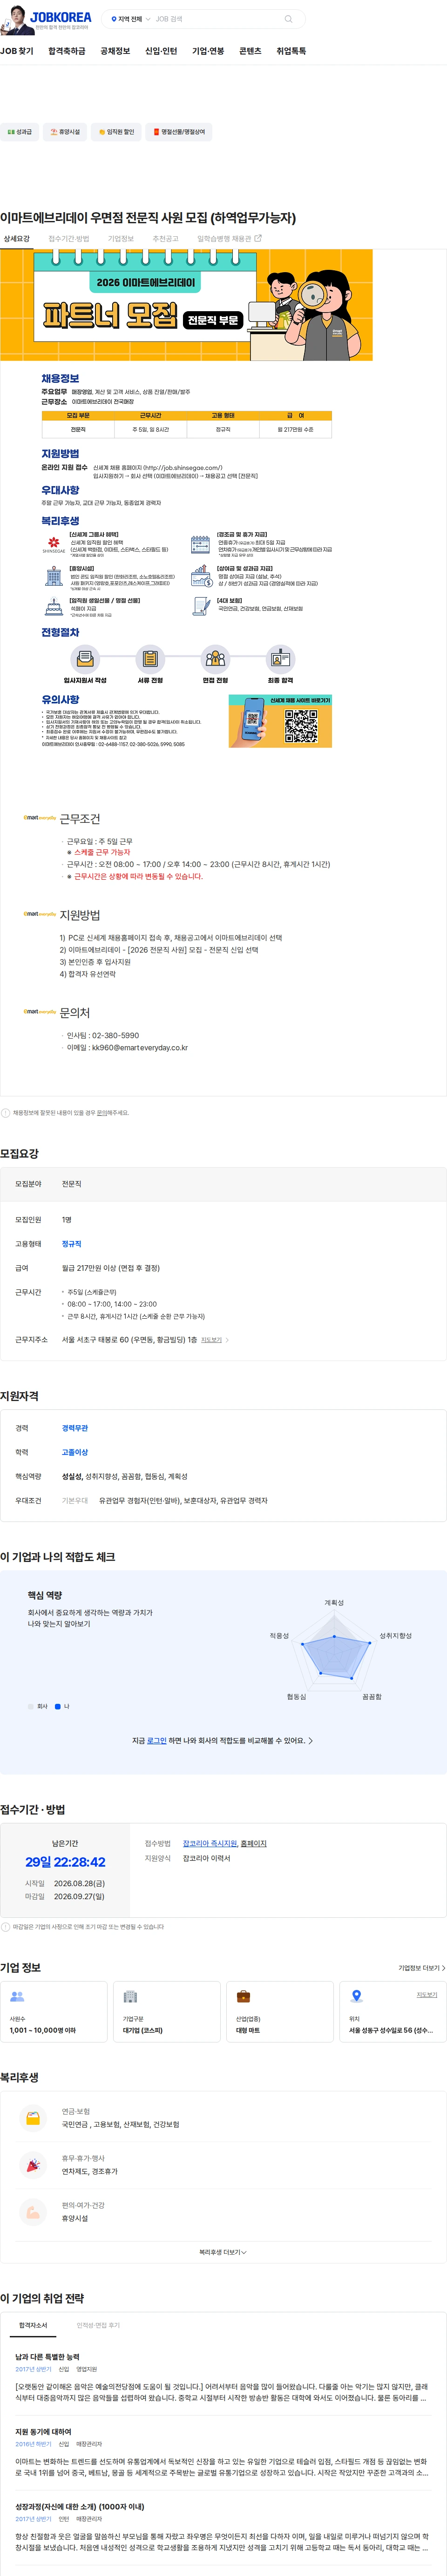Click the 서류 전형 step icon
This screenshot has height=2576, width=447.
pyautogui.click(x=150, y=659)
